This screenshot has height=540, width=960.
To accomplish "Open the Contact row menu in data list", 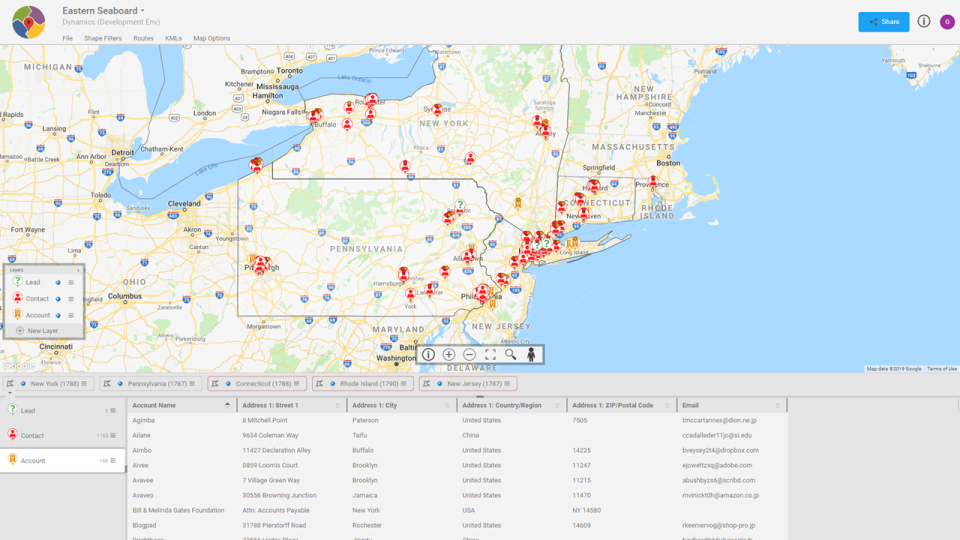I will pyautogui.click(x=113, y=436).
